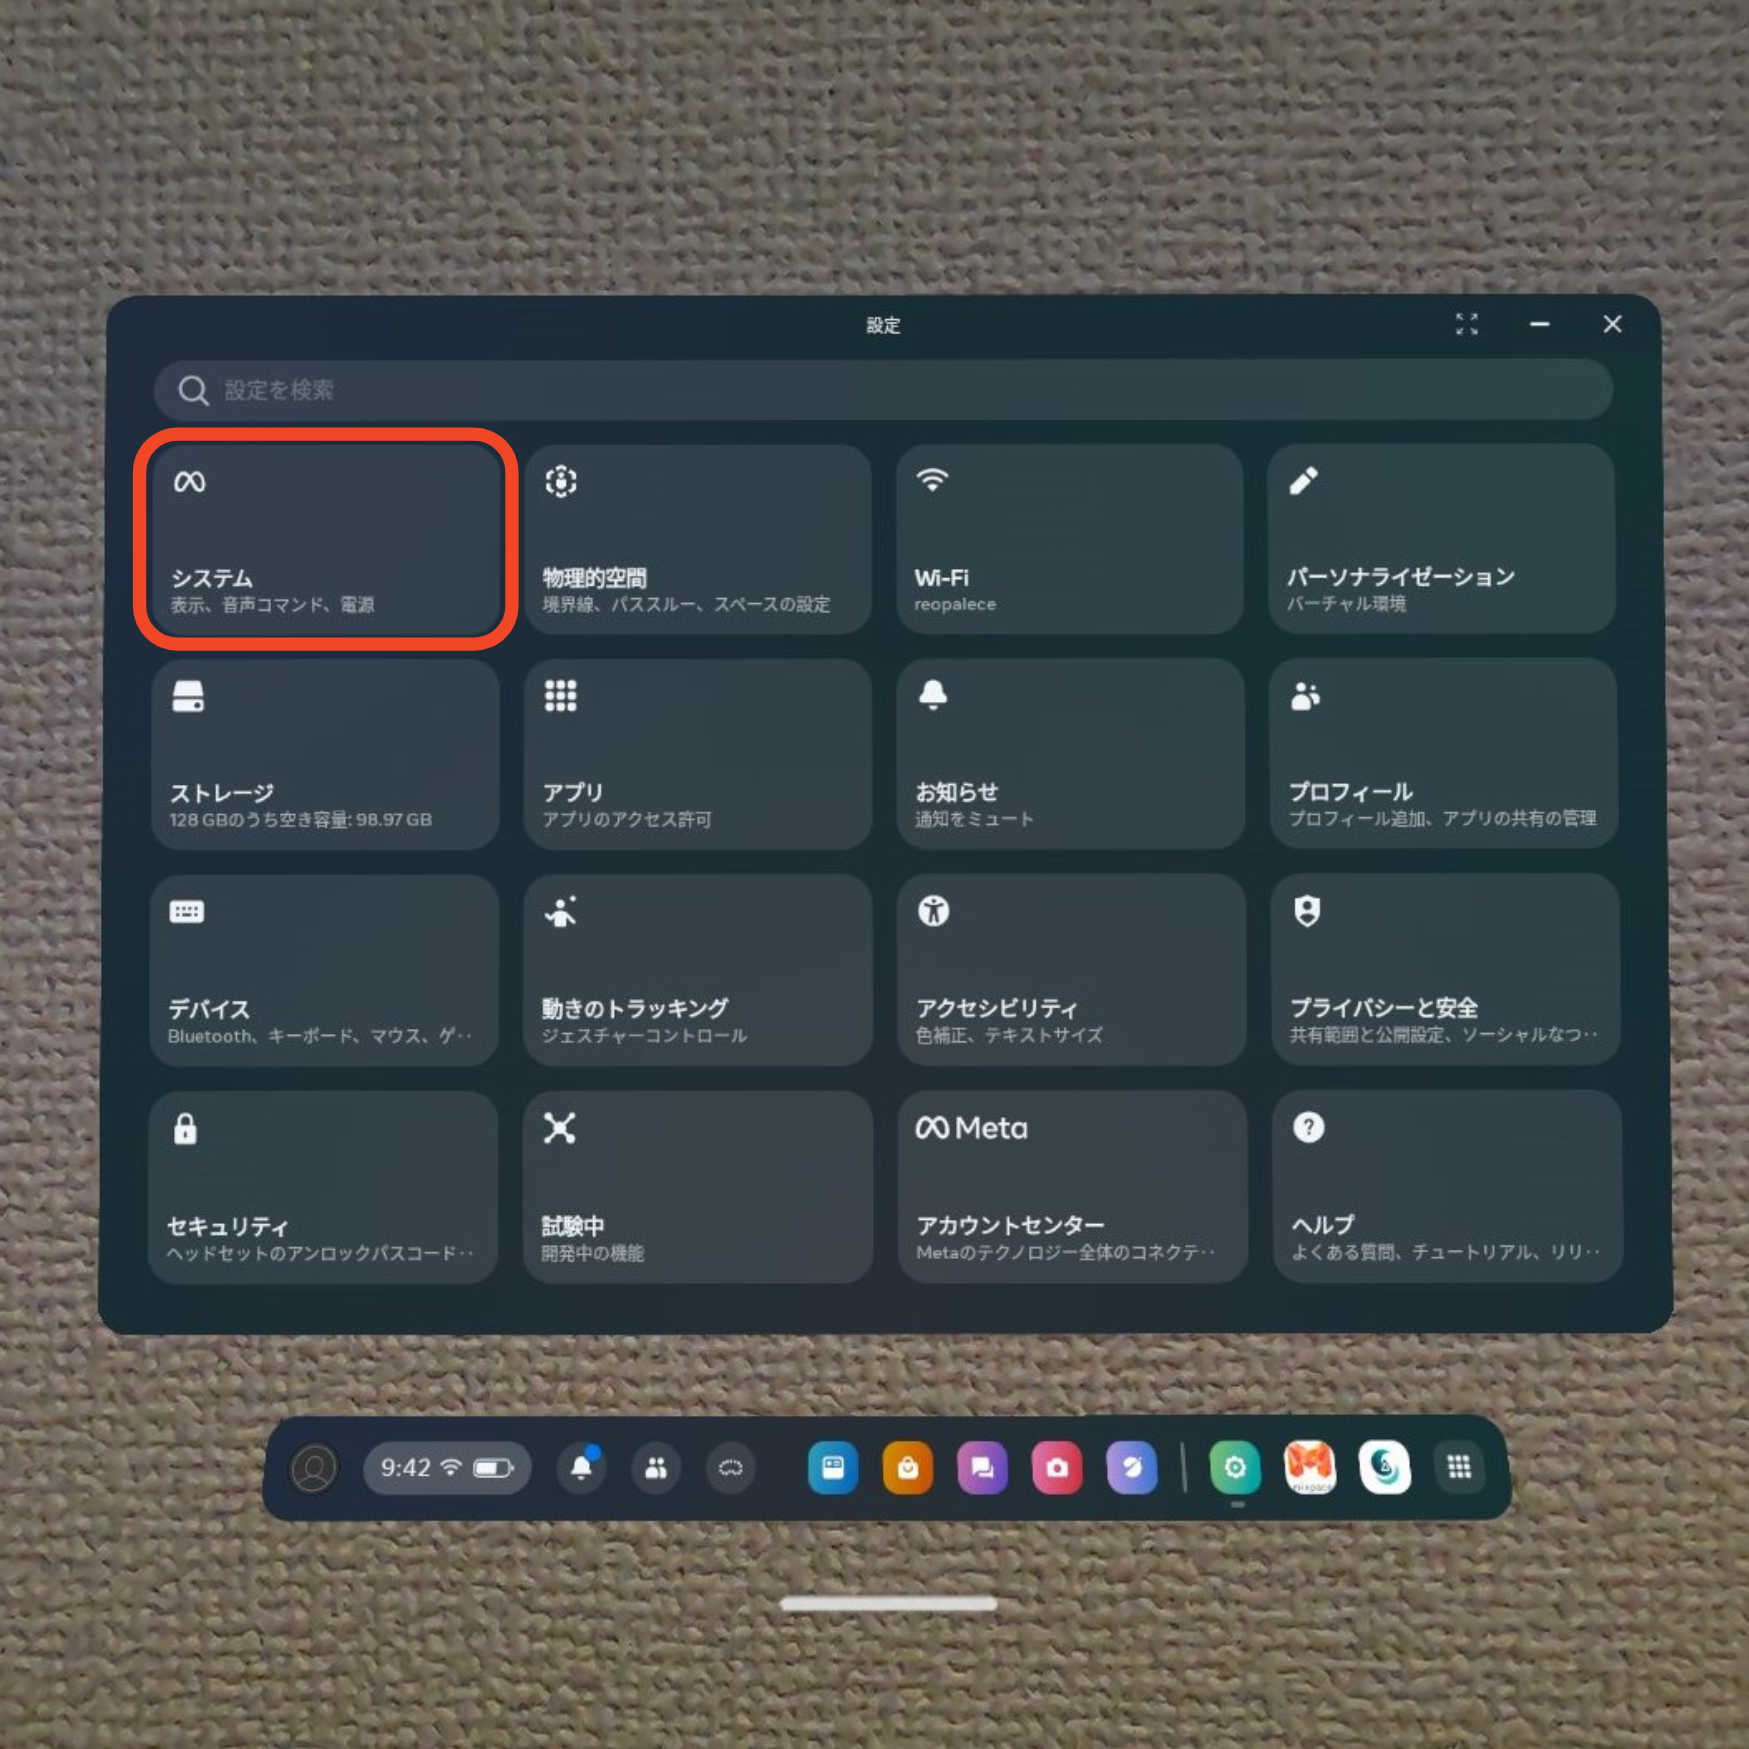
Task: Open プライバシーと安全 settings
Action: click(1443, 970)
